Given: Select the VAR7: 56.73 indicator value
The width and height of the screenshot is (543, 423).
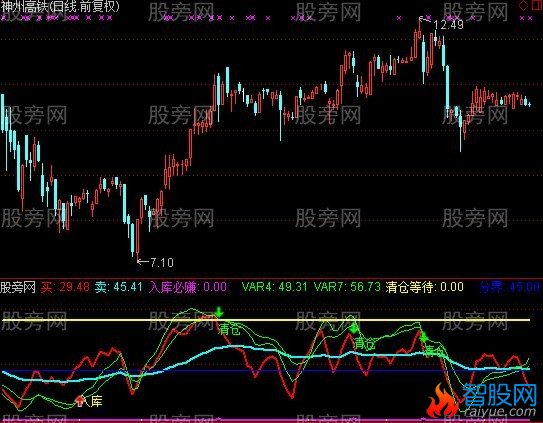Looking at the screenshot, I should [x=347, y=287].
